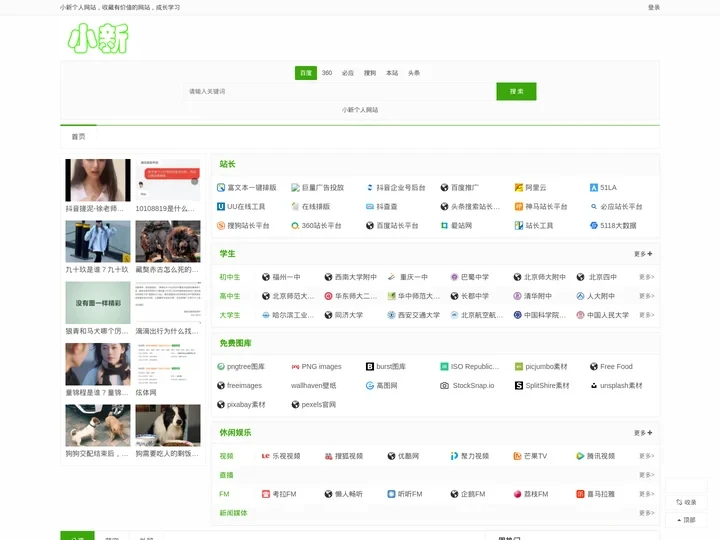Open the 同济大学 link
Screen dimensions: 720x540
349,315
